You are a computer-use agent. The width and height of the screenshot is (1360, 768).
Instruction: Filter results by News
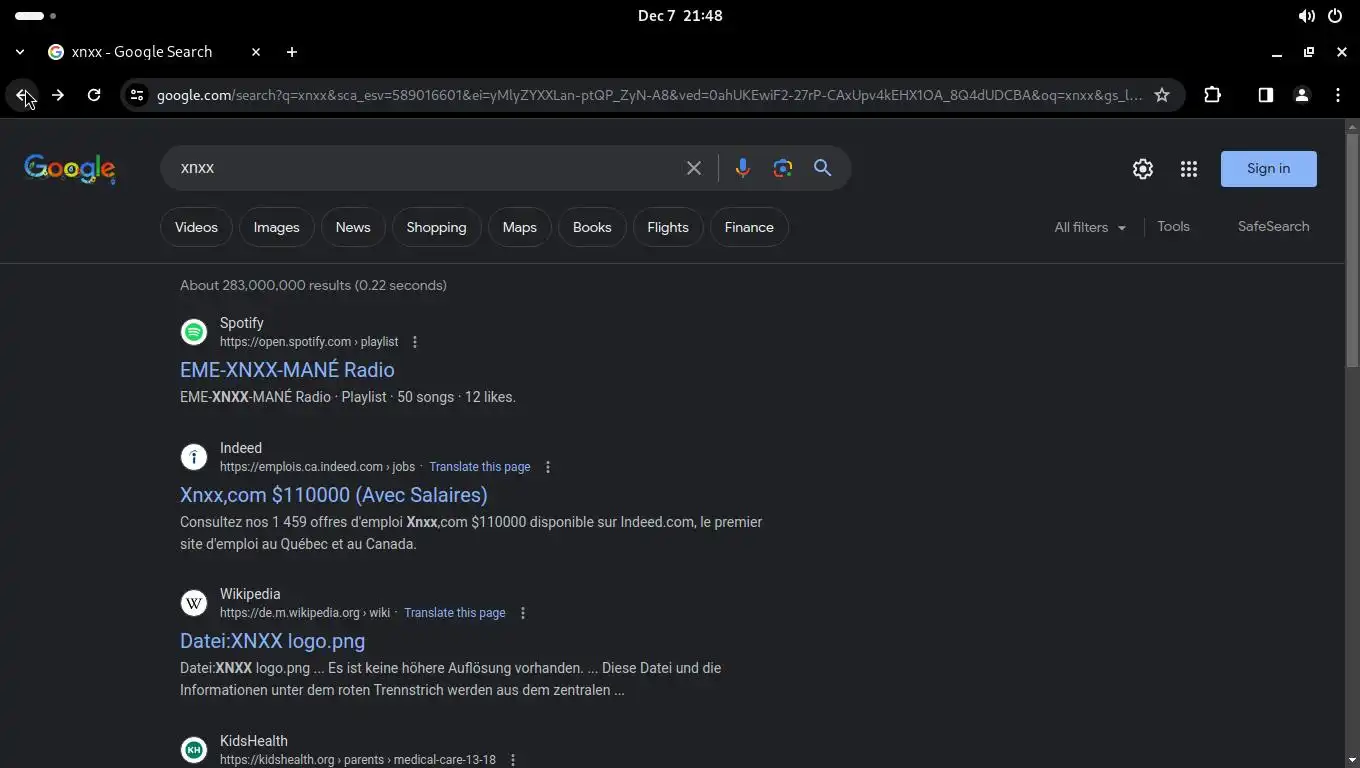tap(353, 227)
